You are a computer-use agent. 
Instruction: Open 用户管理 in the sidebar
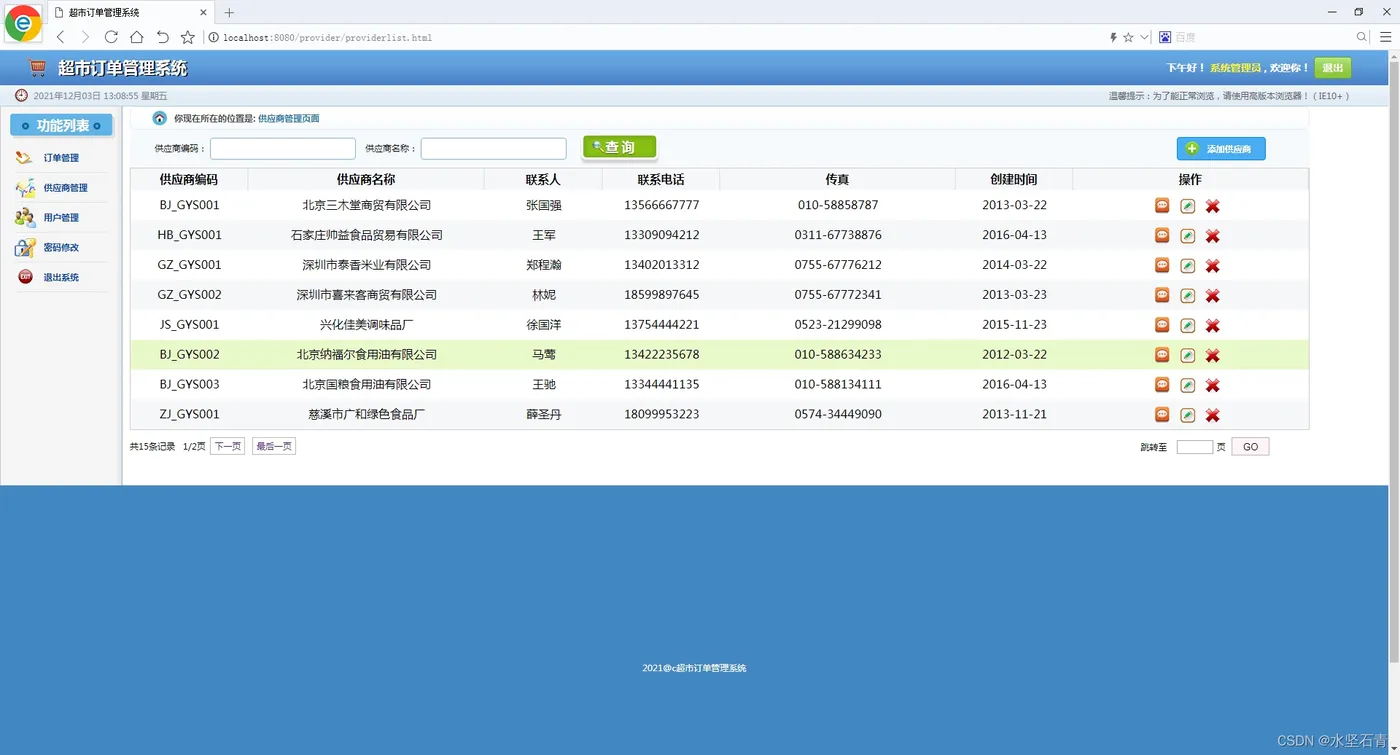tap(61, 218)
